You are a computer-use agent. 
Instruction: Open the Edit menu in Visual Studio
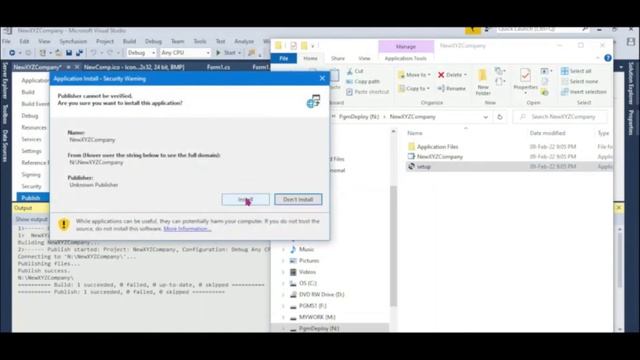point(24,41)
